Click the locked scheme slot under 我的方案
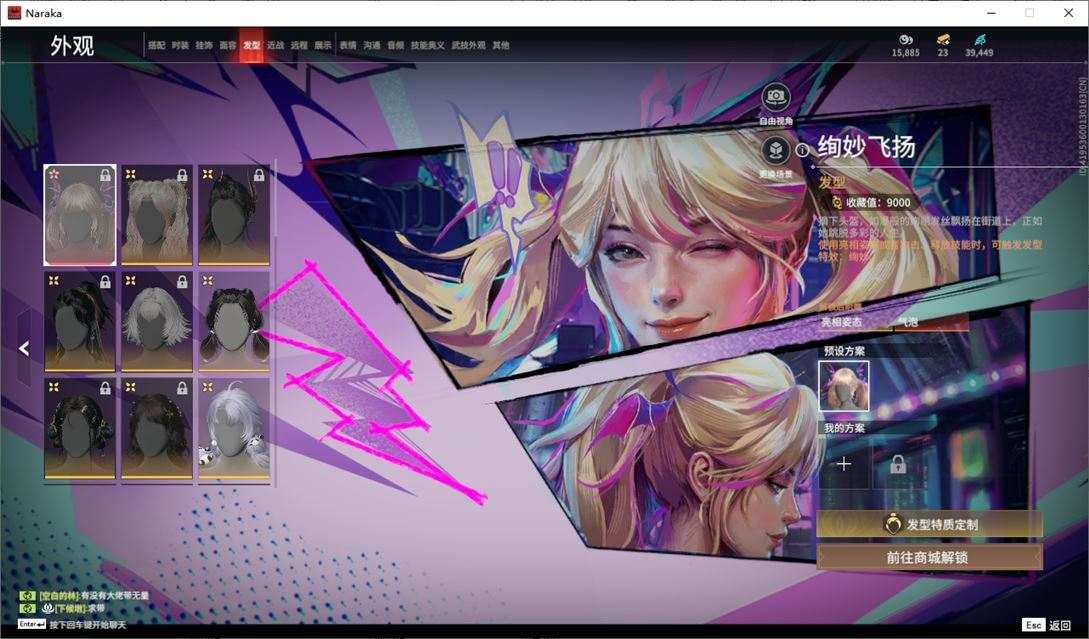Viewport: 1089px width, 639px height. (x=898, y=464)
